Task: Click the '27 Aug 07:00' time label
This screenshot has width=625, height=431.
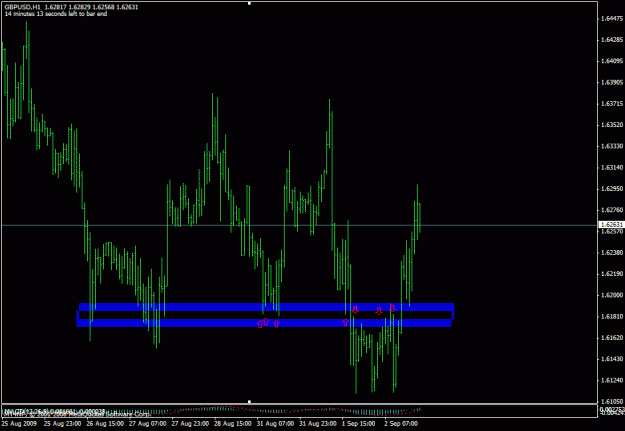Action: [x=147, y=423]
